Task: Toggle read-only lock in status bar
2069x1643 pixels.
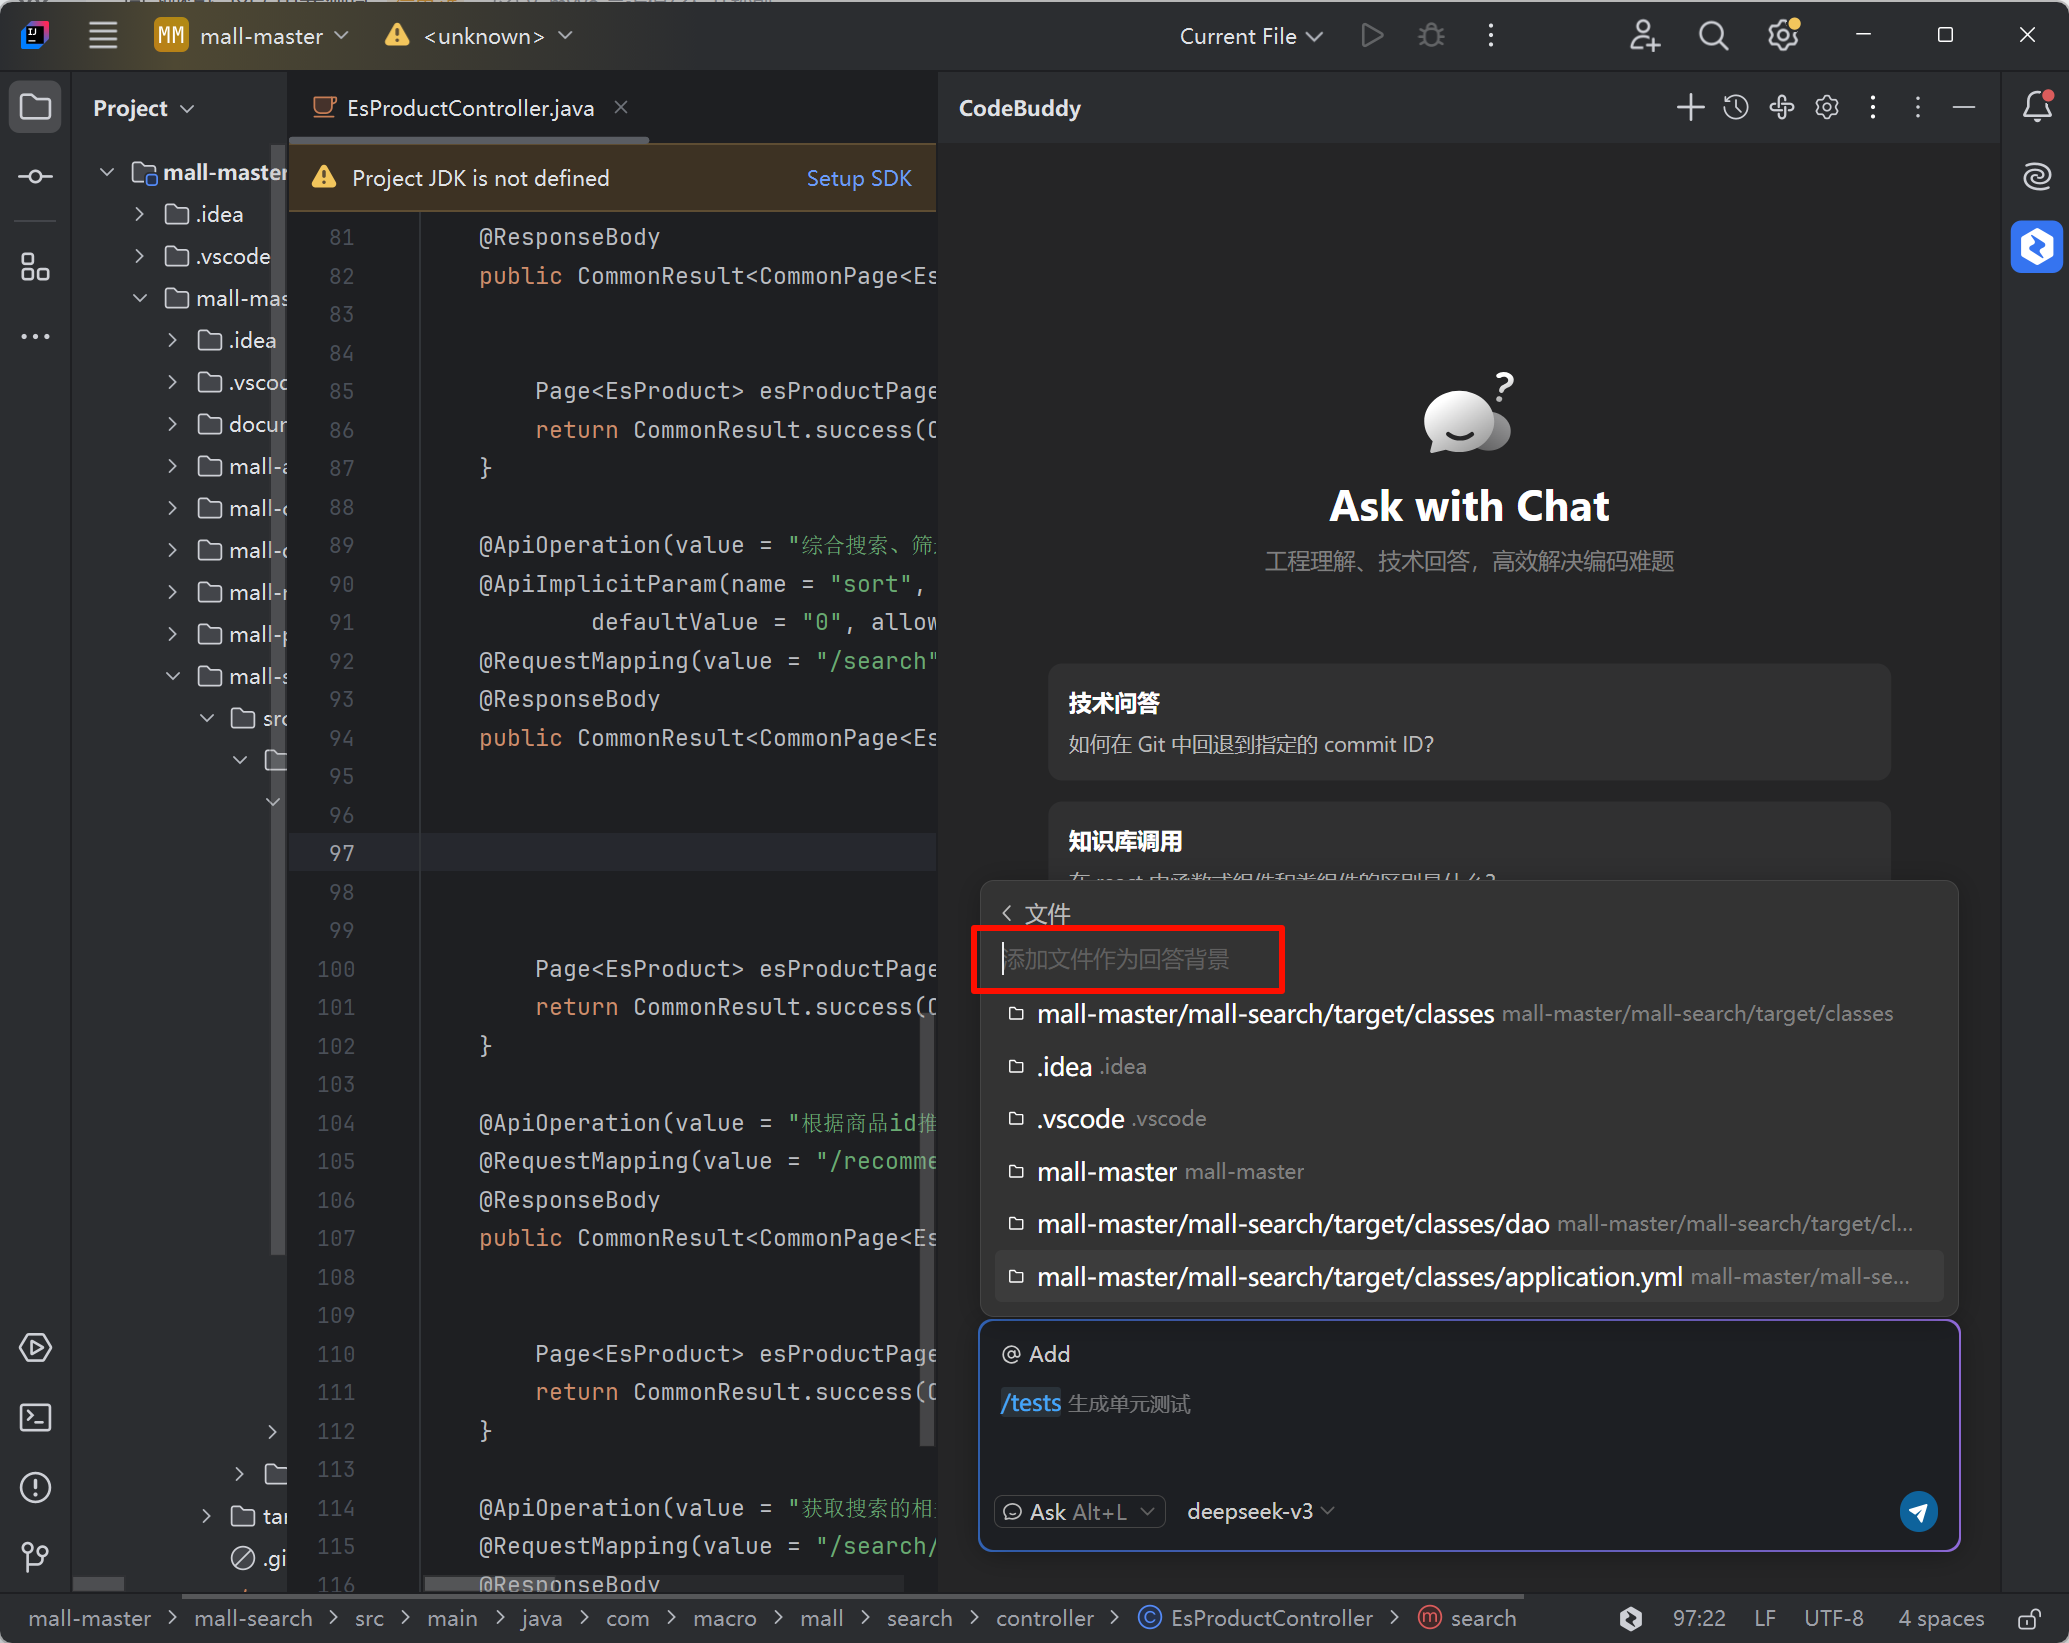Action: pyautogui.click(x=2029, y=1618)
